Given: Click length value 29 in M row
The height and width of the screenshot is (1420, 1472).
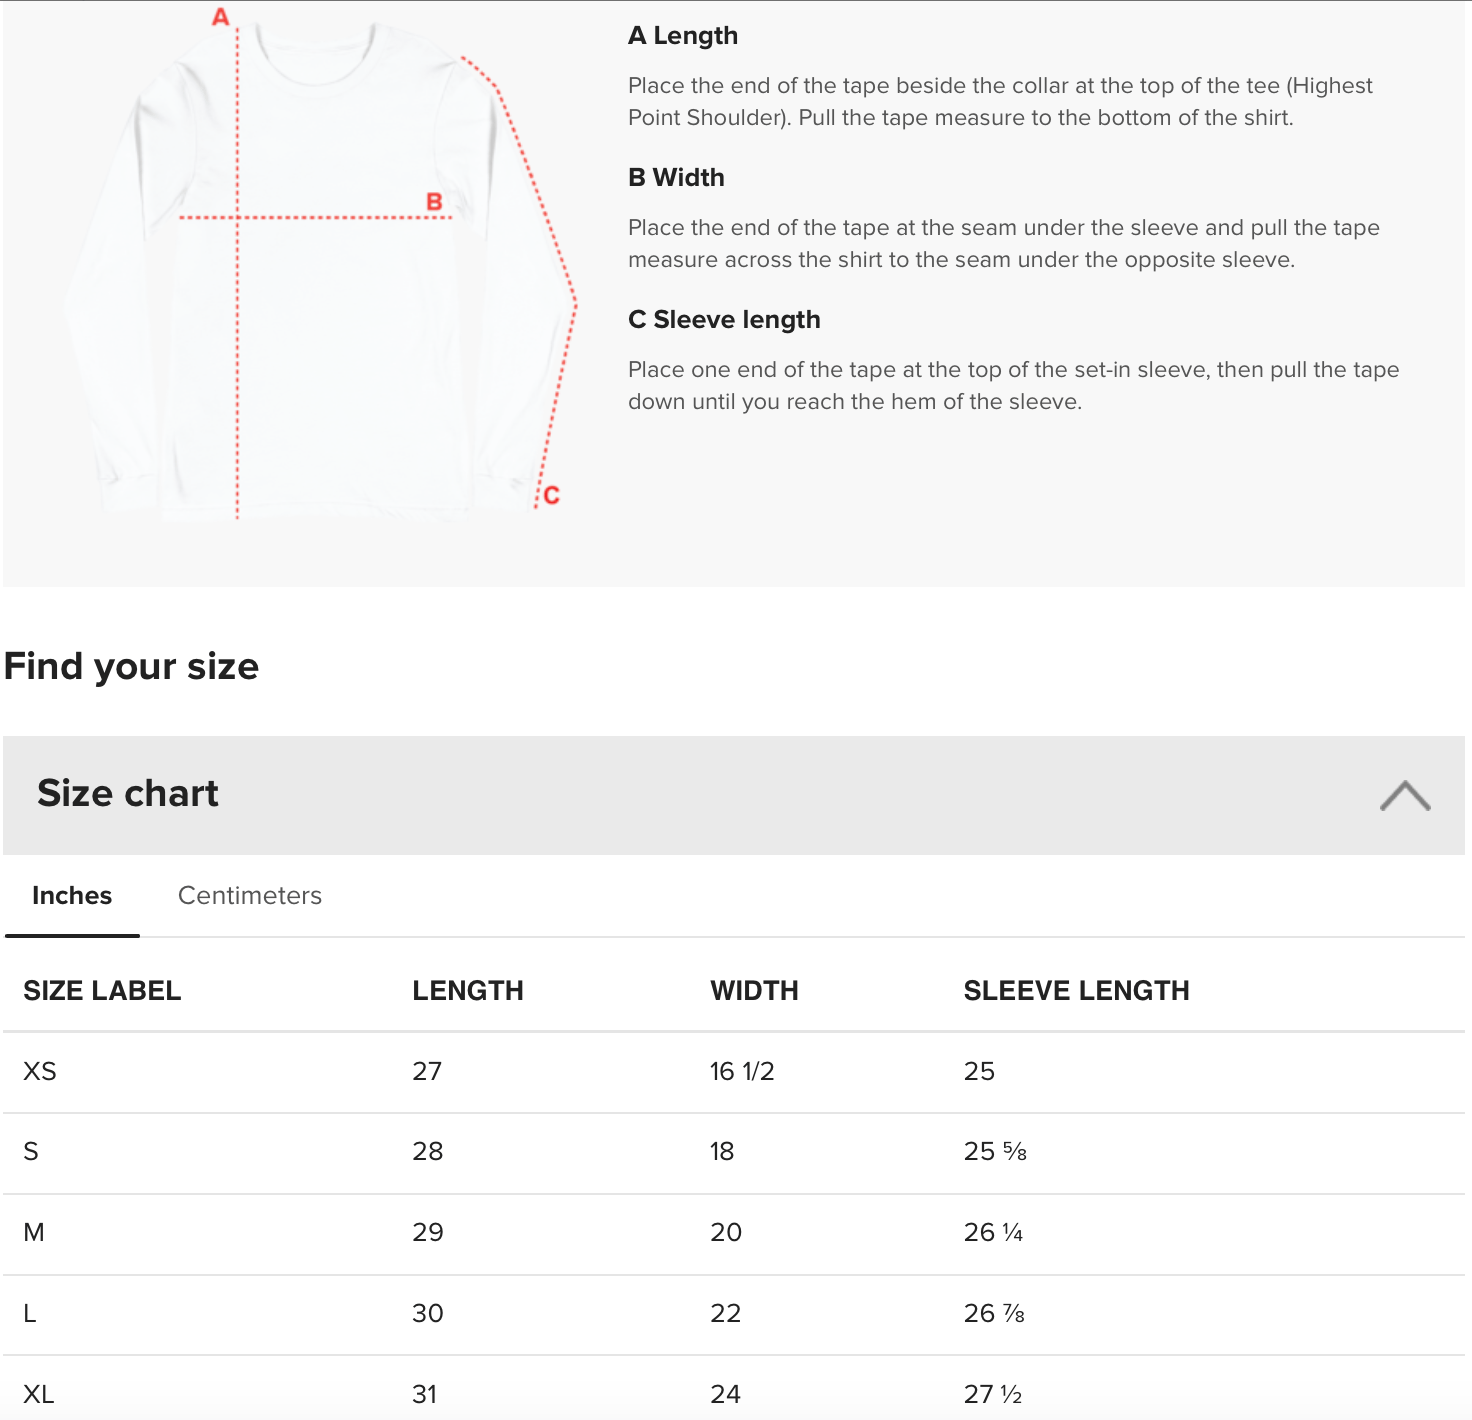Looking at the screenshot, I should click(428, 1233).
